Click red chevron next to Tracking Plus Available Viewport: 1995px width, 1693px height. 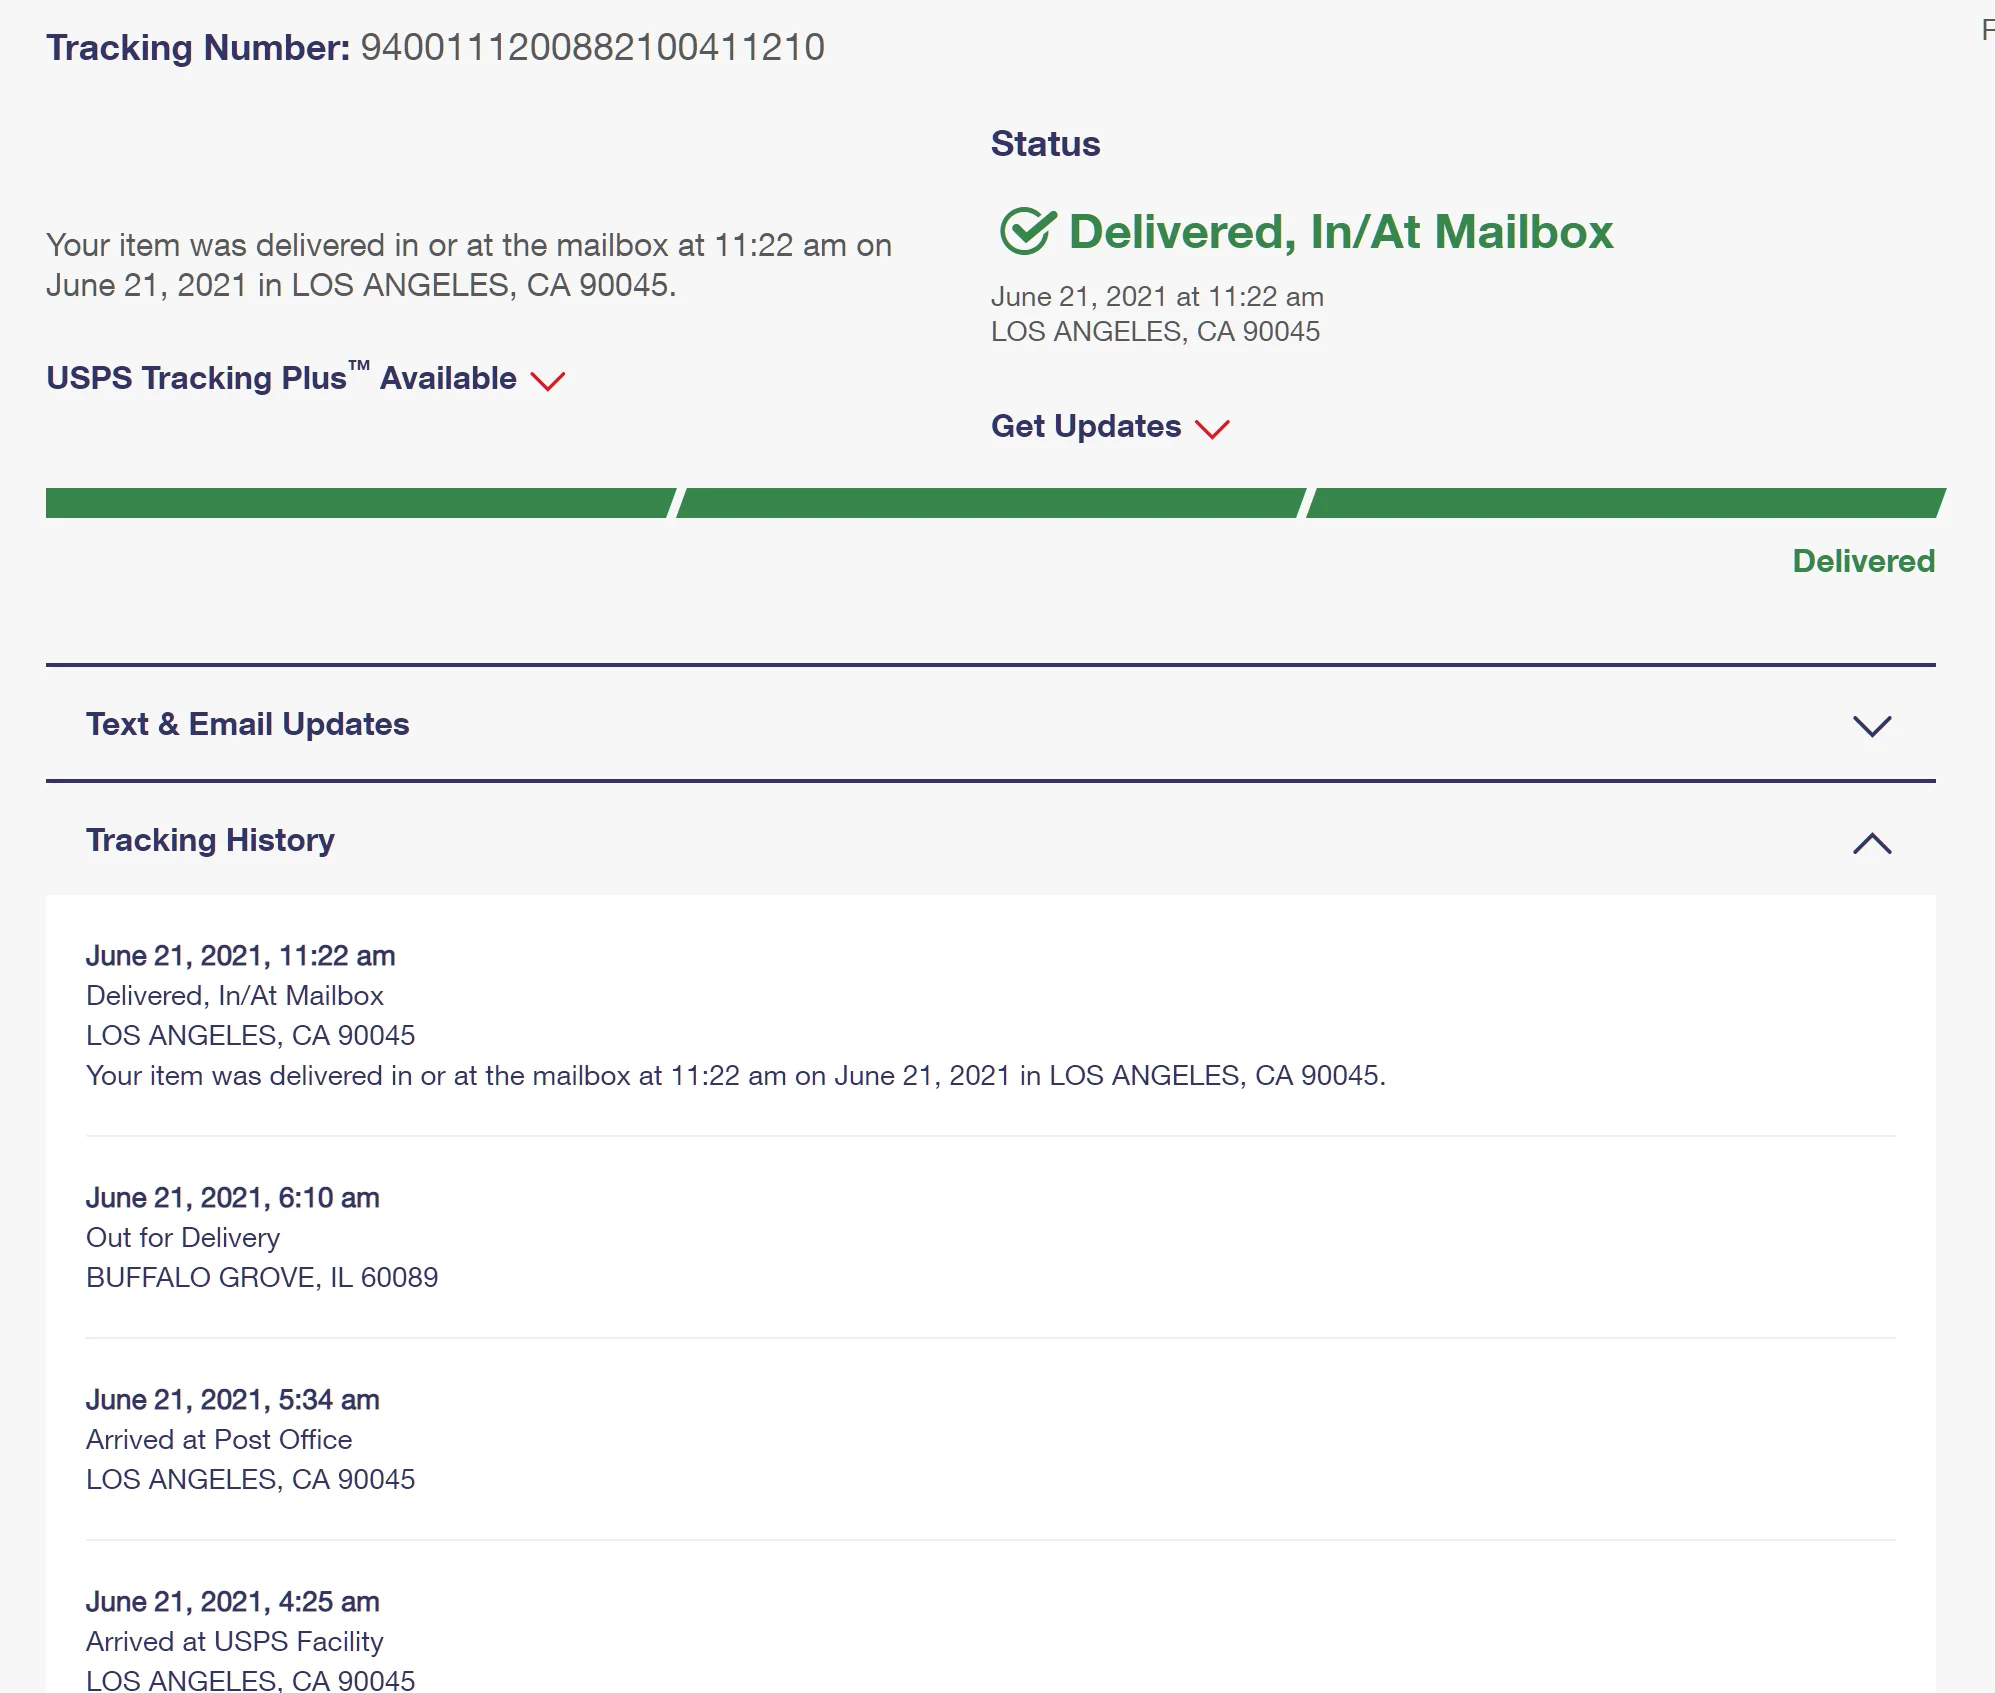pyautogui.click(x=548, y=381)
